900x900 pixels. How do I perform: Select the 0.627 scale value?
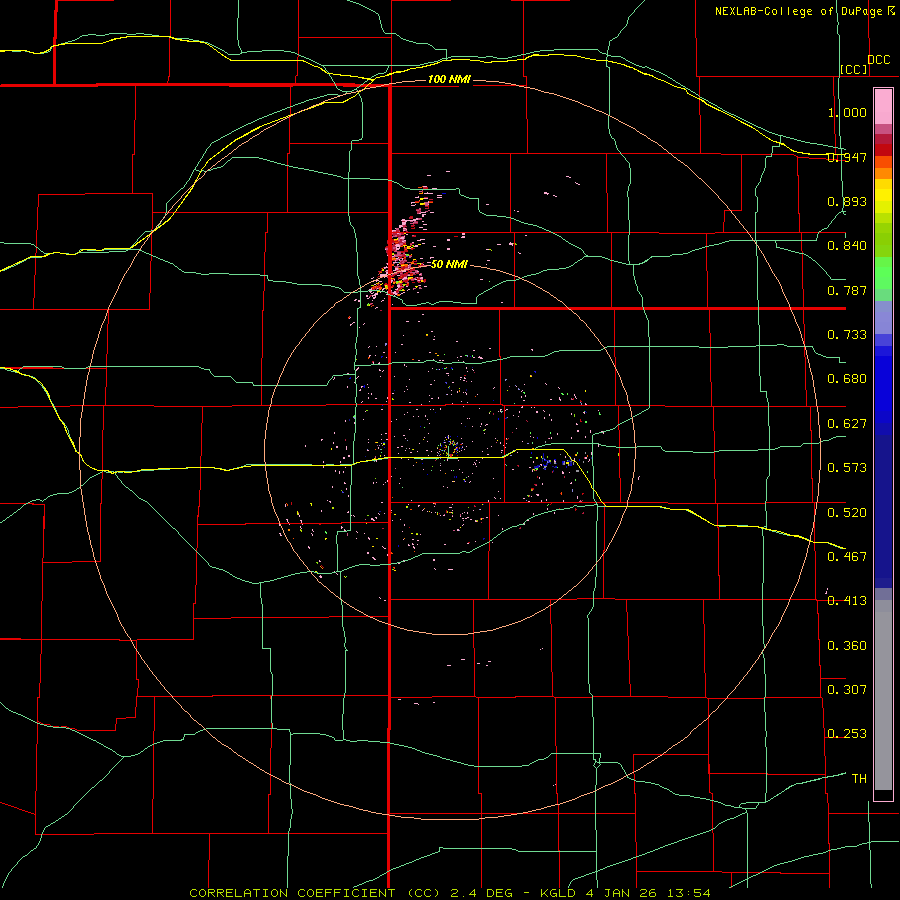click(847, 424)
